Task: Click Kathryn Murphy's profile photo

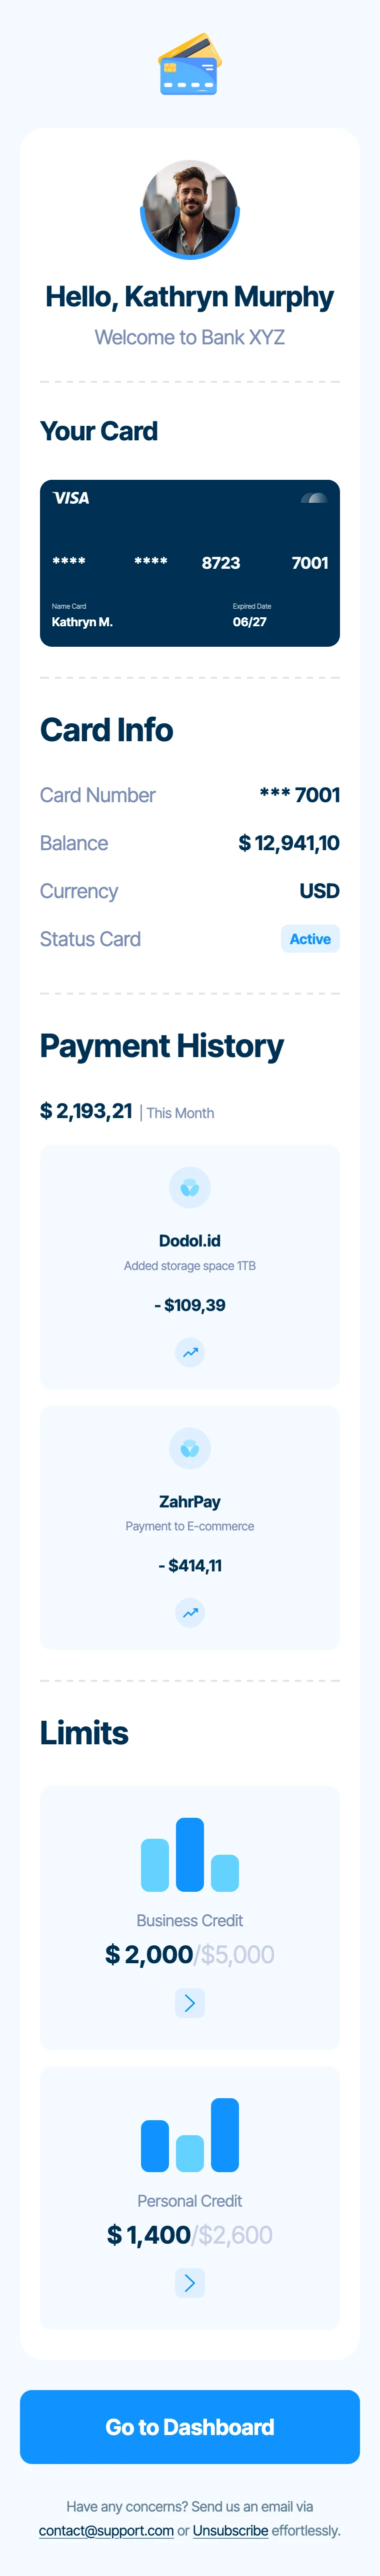Action: [x=190, y=208]
